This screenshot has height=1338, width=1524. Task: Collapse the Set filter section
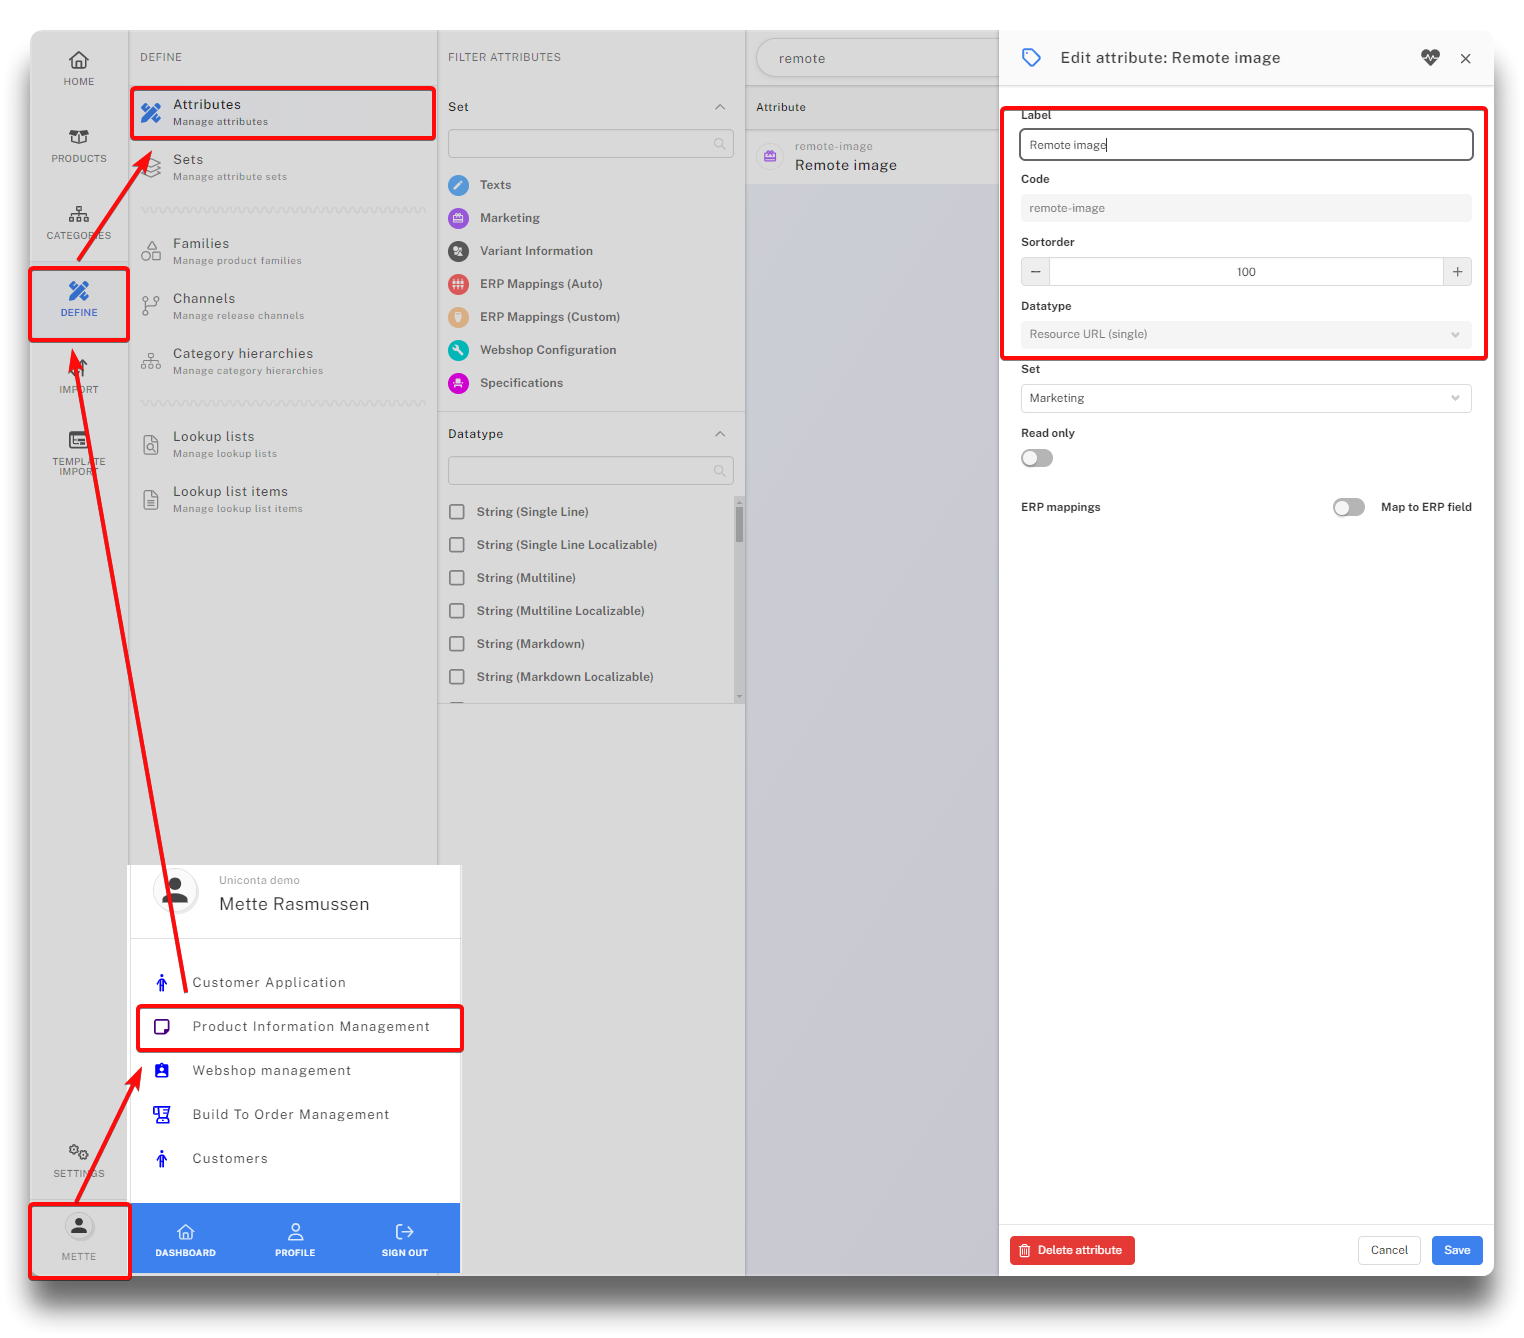pyautogui.click(x=720, y=107)
